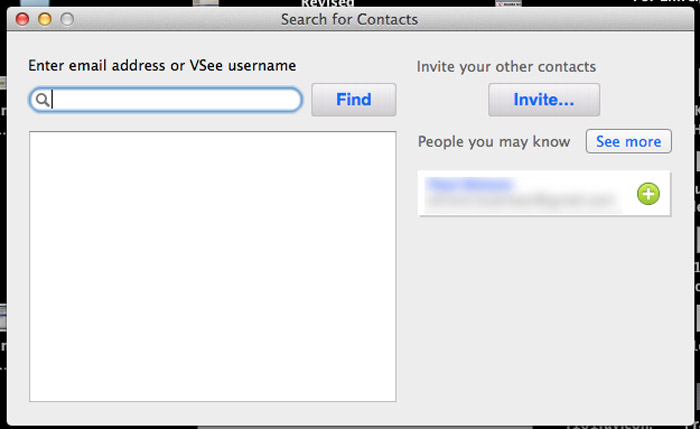Click blank panel area below suggested contact

(544, 312)
